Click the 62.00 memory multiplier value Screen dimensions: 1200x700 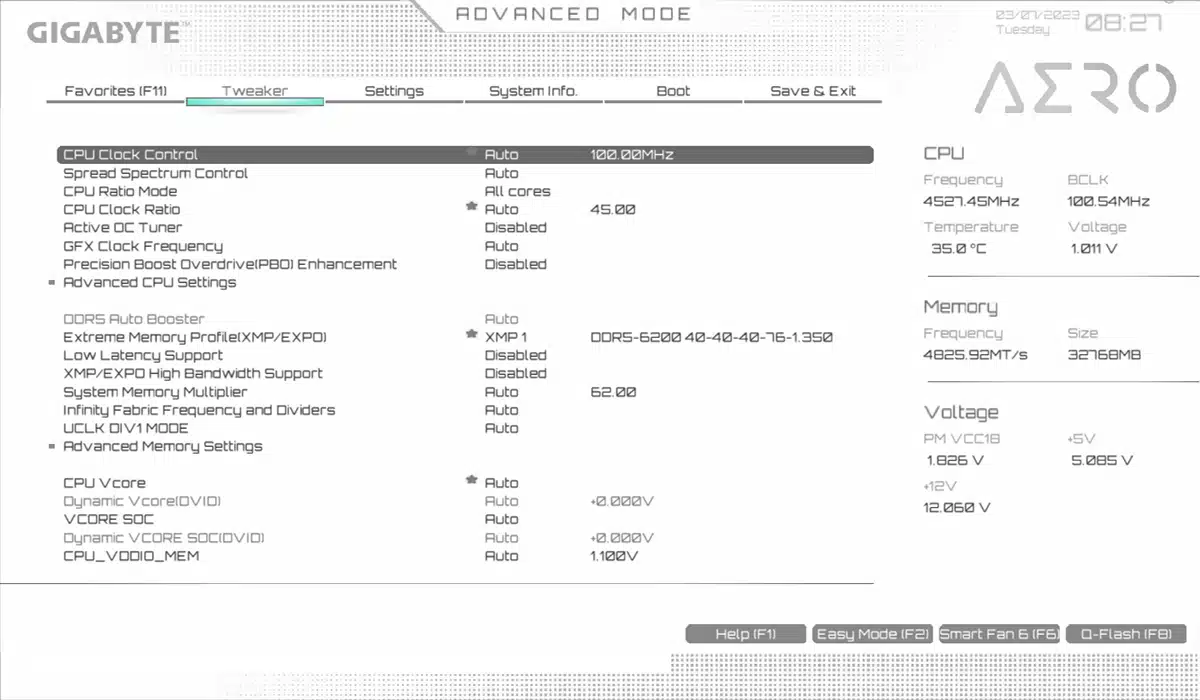click(613, 392)
